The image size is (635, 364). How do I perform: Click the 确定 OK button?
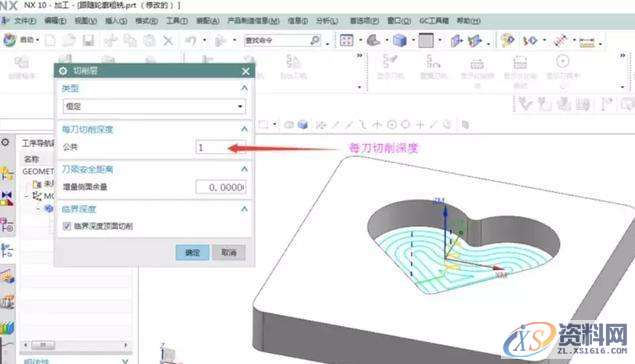(x=192, y=252)
